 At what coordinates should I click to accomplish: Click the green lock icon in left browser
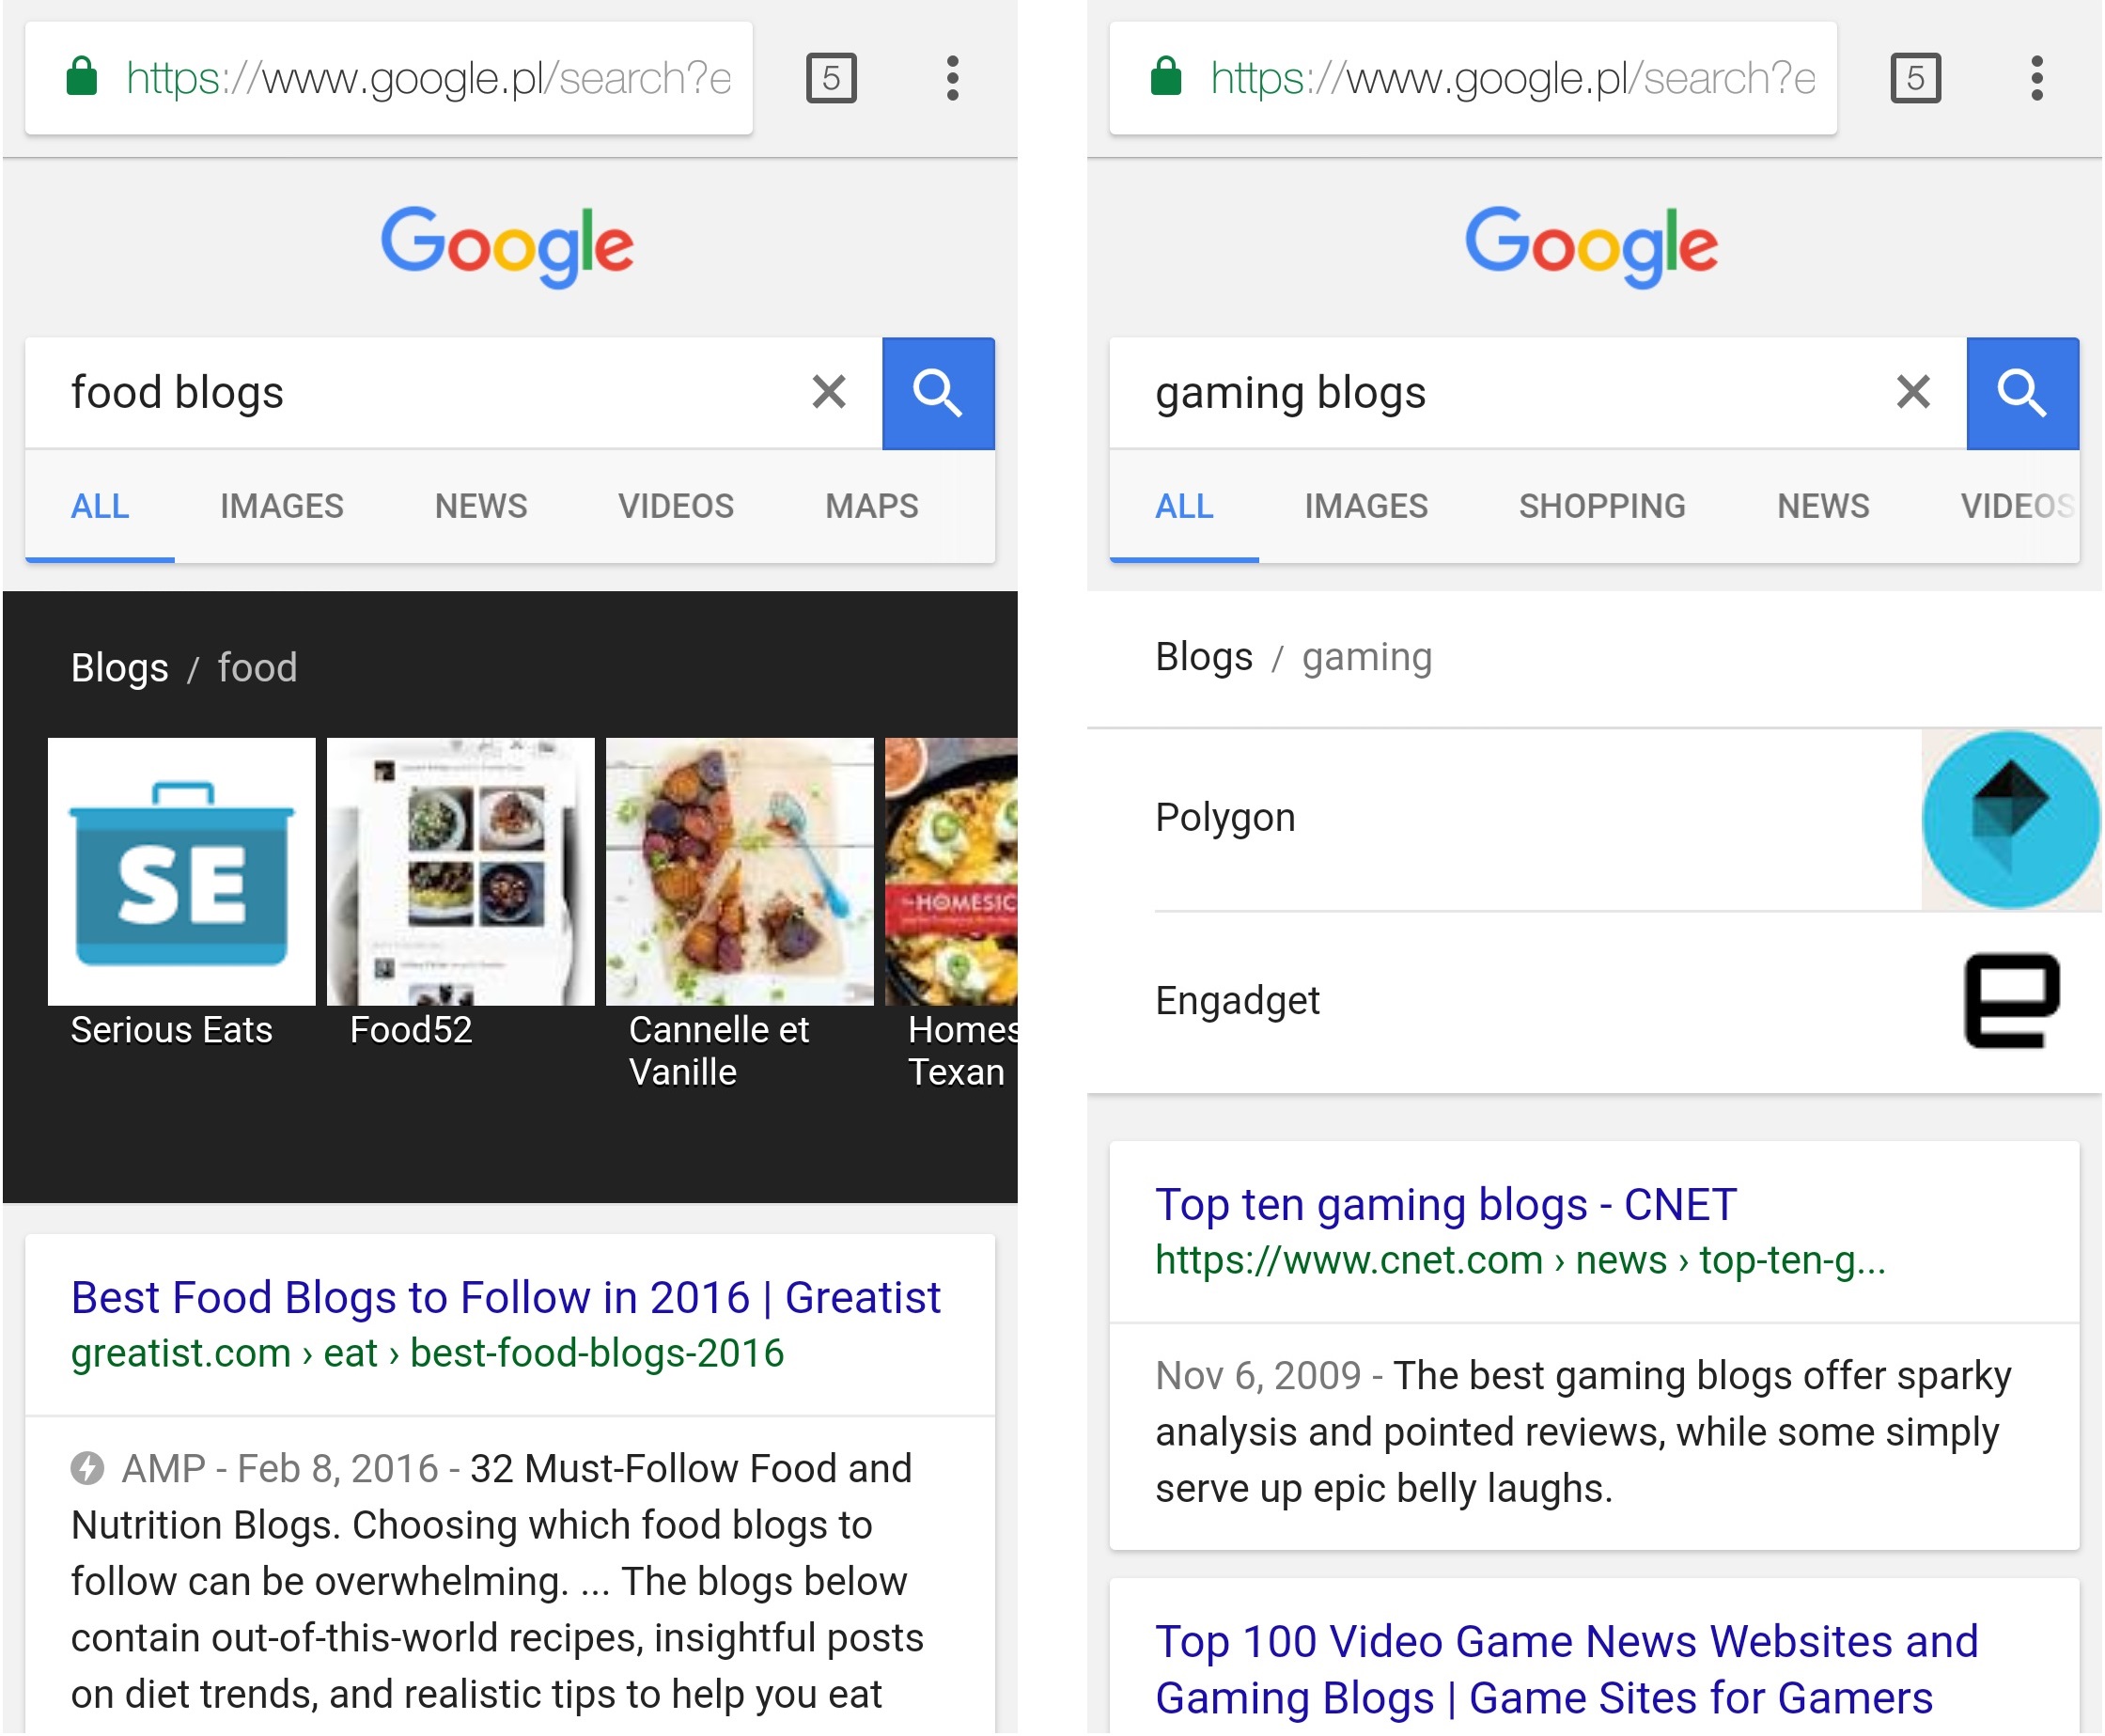pyautogui.click(x=82, y=77)
